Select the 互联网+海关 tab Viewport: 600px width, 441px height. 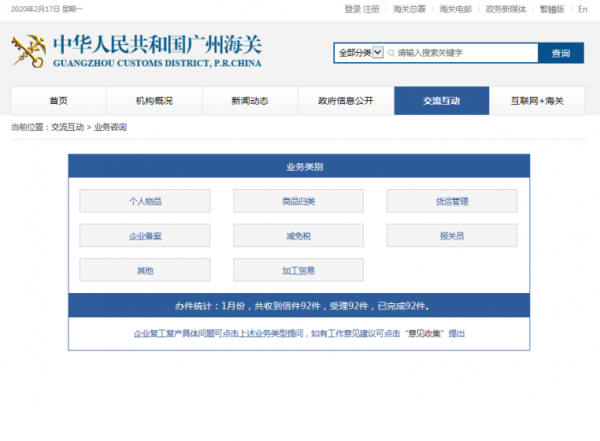539,101
